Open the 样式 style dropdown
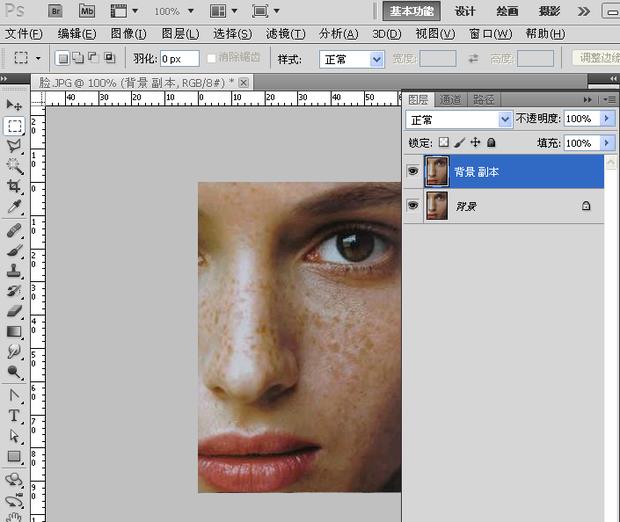Image resolution: width=620 pixels, height=522 pixels. point(352,59)
